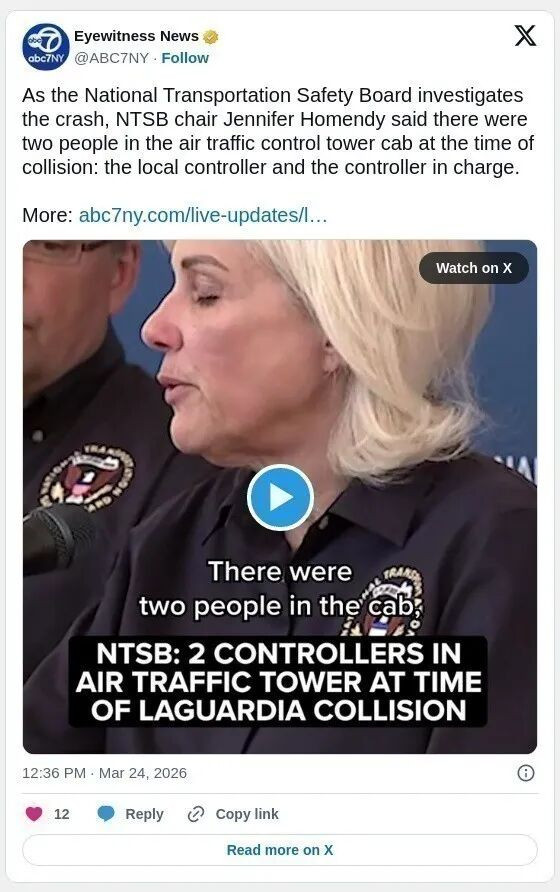Click the @ABC7NY handle

click(x=111, y=58)
